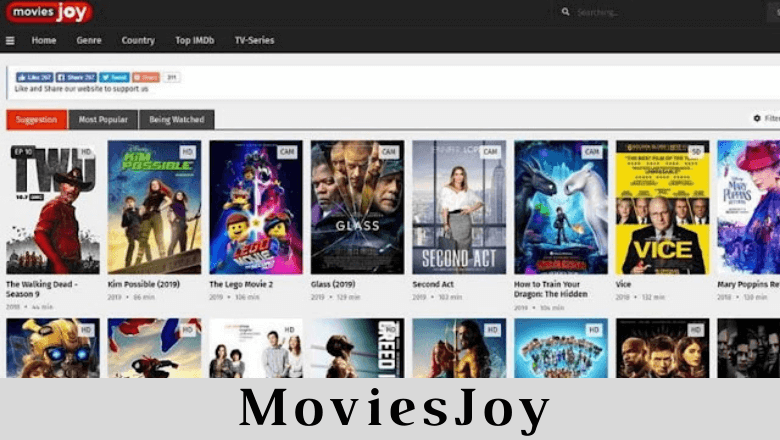Click the Second Act title link
780x440 pixels.
point(433,284)
